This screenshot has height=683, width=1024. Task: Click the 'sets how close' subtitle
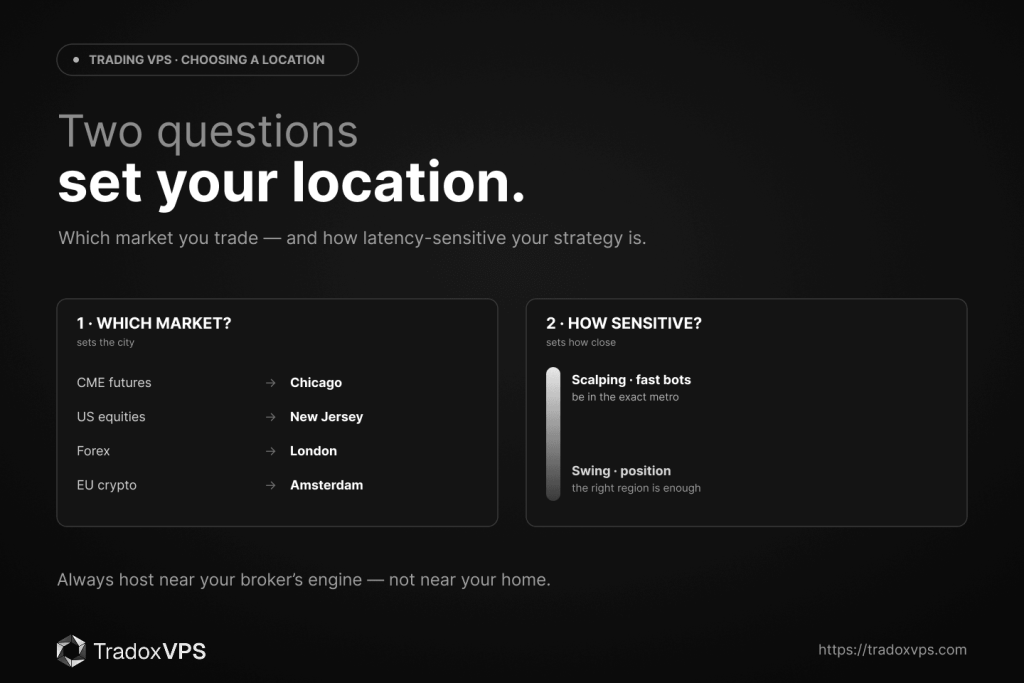point(581,342)
